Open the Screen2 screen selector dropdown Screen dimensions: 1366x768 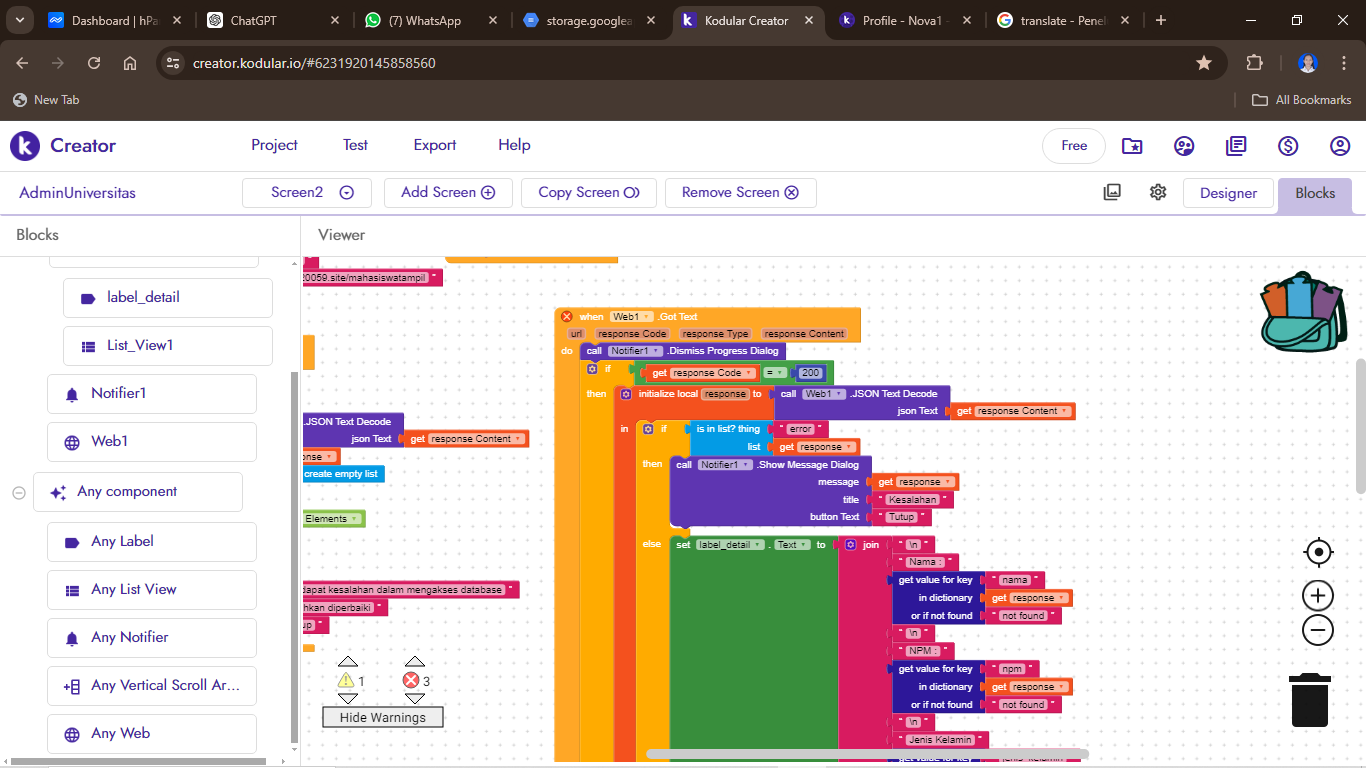tap(307, 193)
